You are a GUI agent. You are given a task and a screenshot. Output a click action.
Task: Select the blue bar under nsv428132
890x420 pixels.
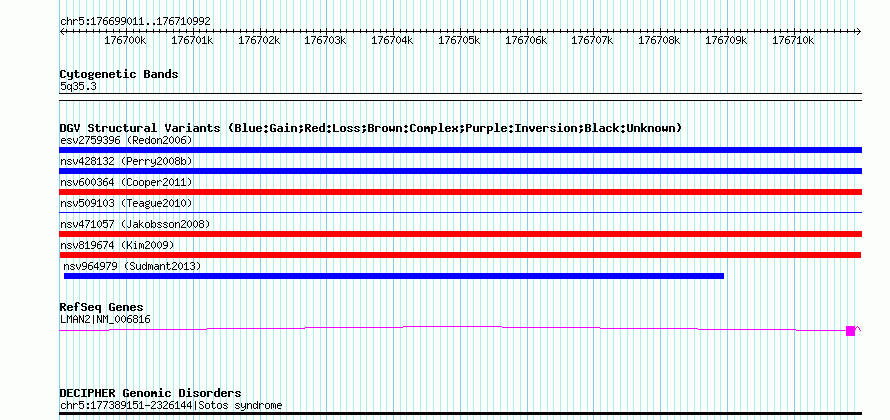pos(460,171)
